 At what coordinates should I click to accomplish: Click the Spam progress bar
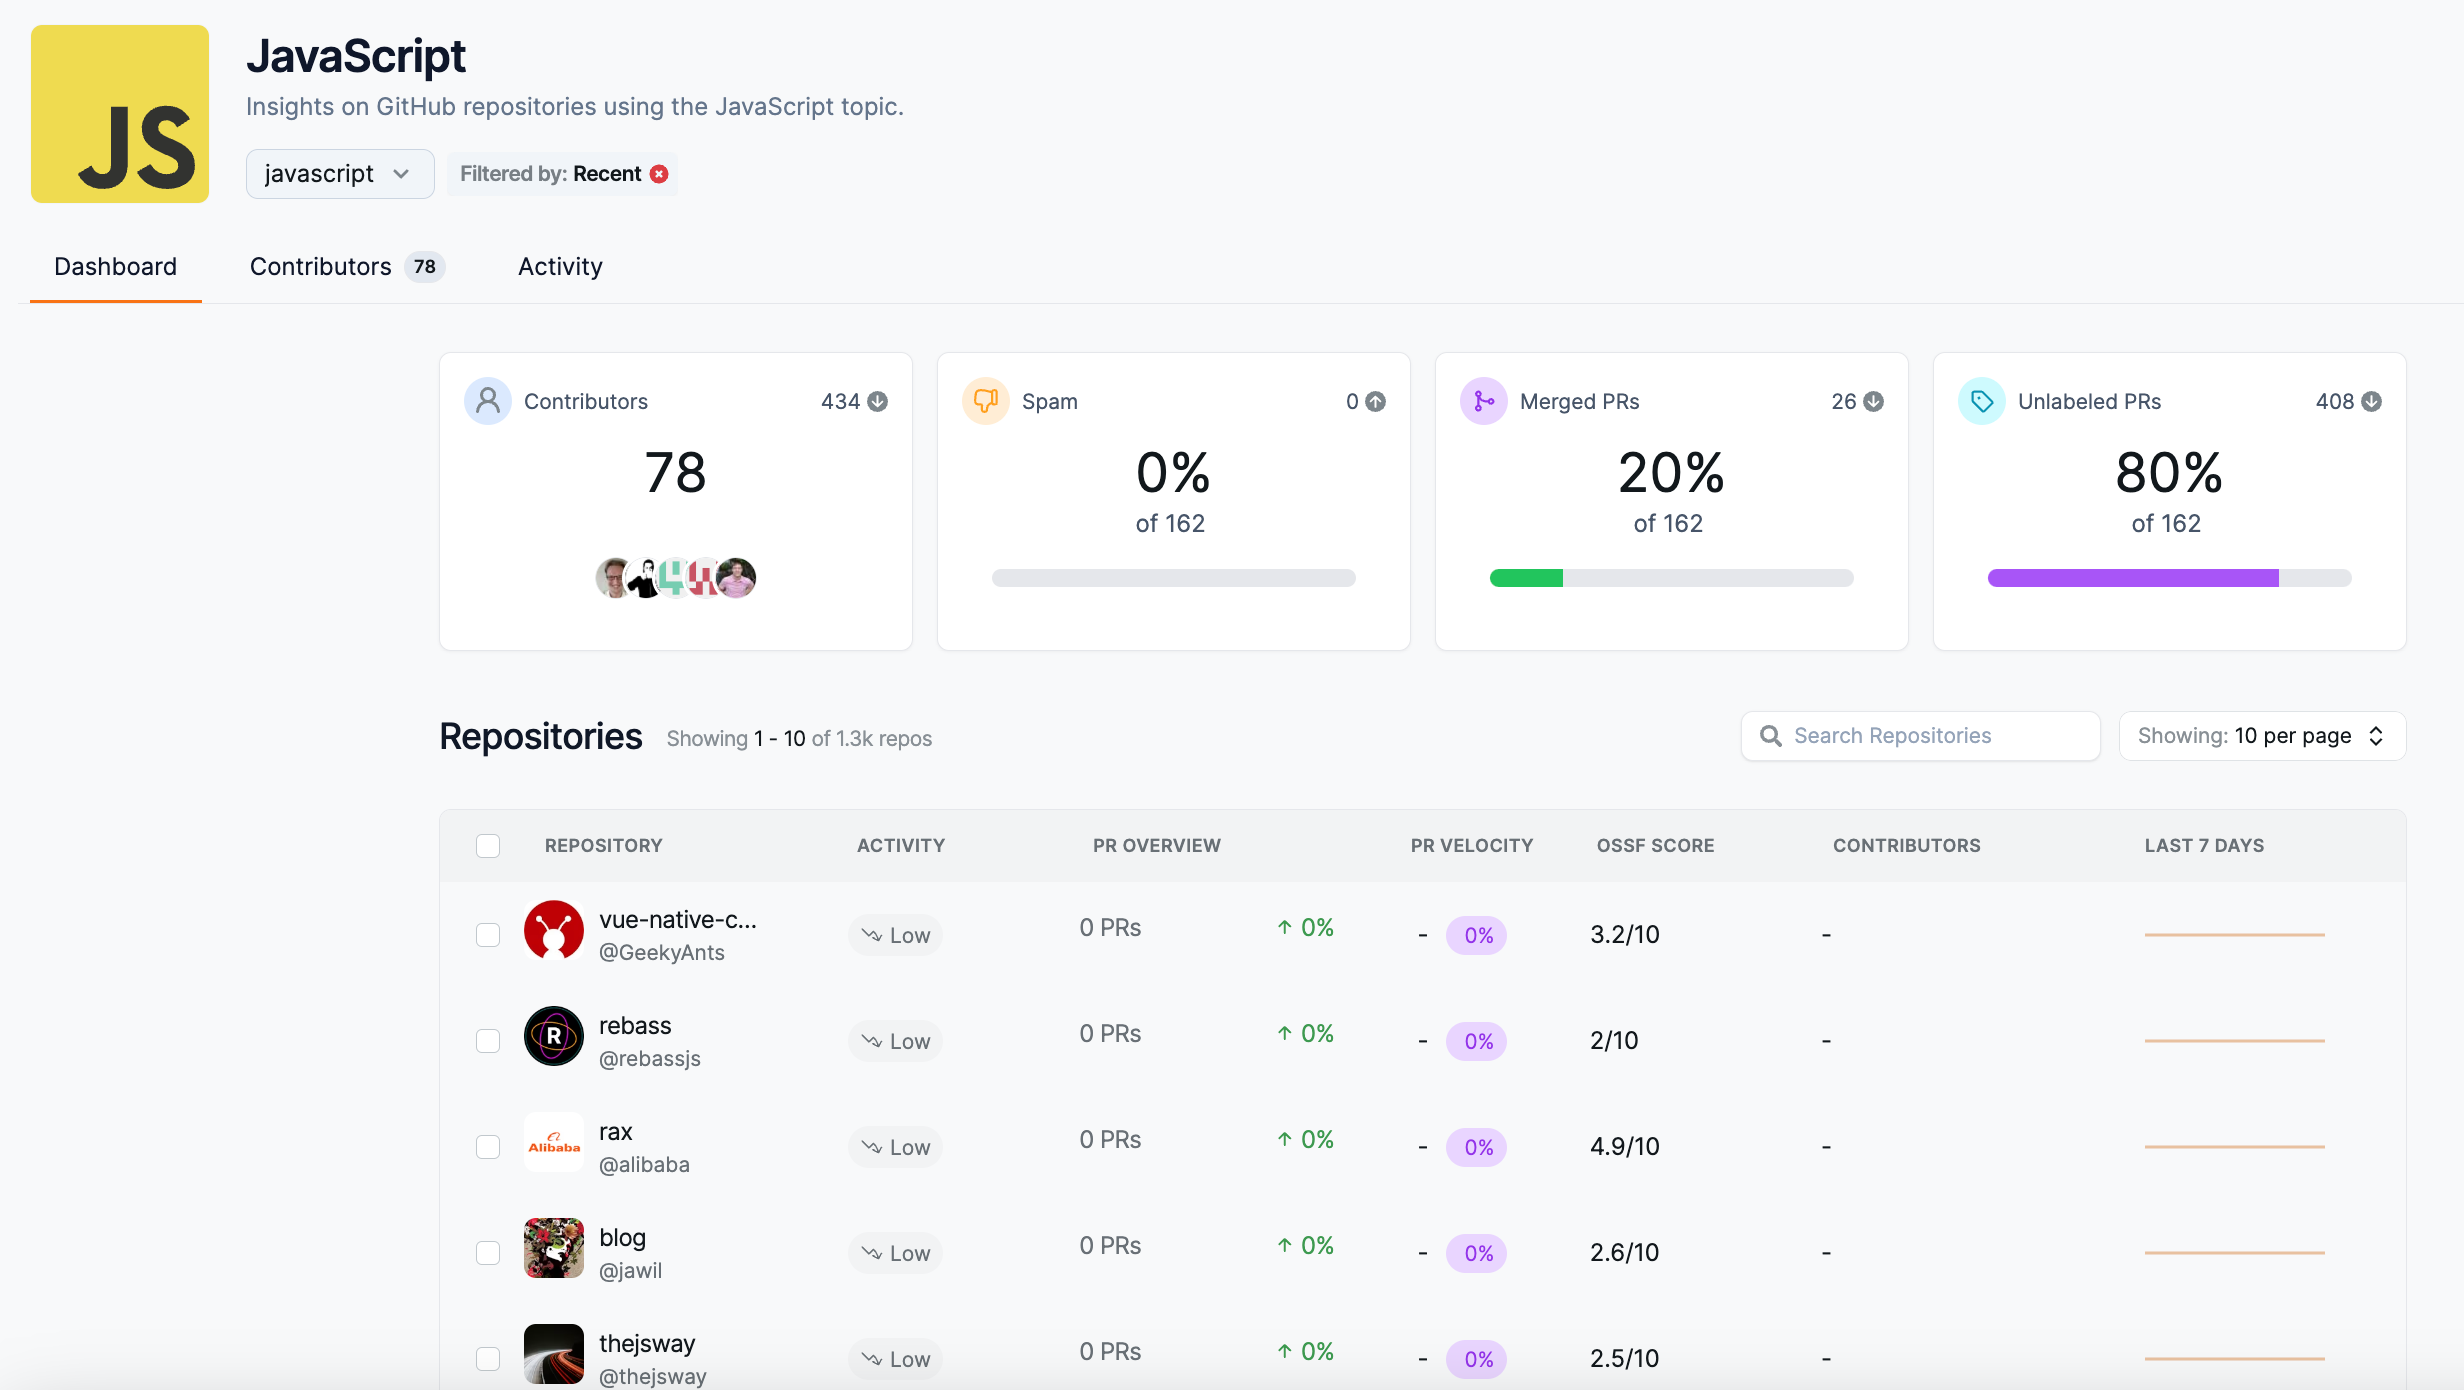1174,578
